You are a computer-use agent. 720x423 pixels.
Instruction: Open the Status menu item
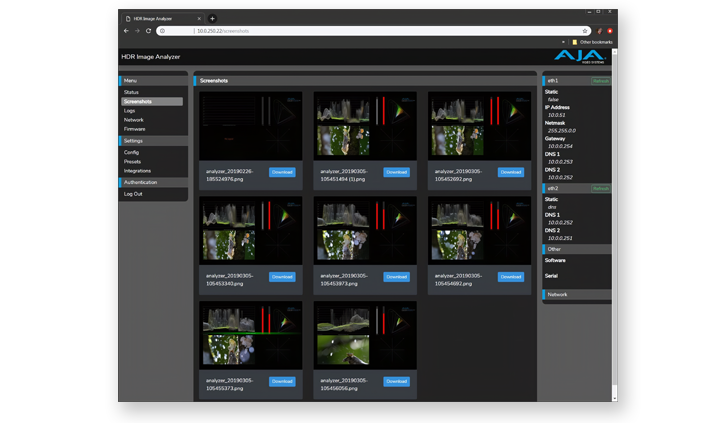tap(132, 92)
